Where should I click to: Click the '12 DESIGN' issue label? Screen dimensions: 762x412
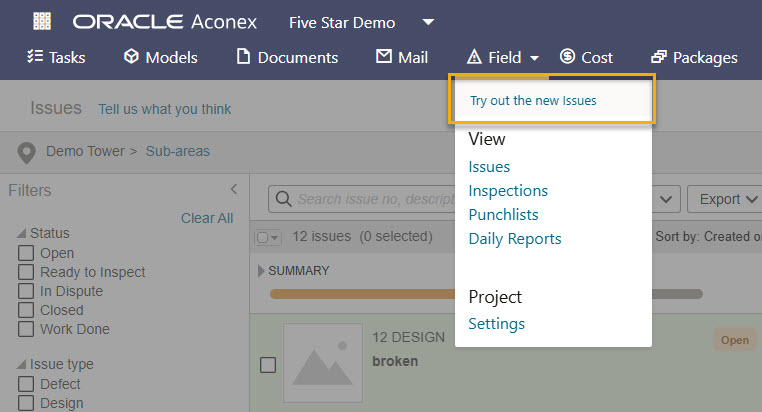coord(408,337)
